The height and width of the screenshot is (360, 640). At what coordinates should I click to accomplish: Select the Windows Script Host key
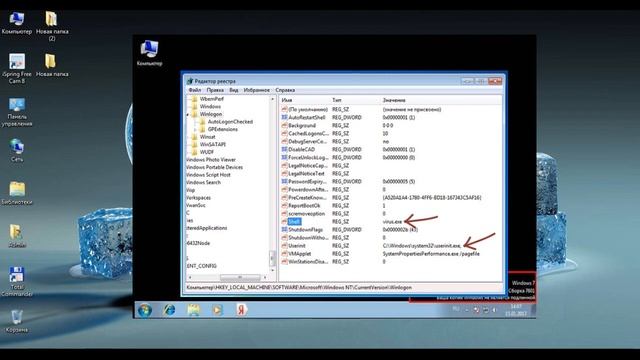(x=208, y=175)
